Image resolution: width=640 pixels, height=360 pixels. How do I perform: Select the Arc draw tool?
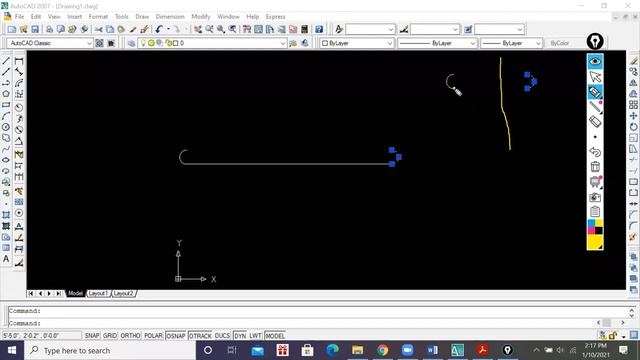(x=6, y=116)
